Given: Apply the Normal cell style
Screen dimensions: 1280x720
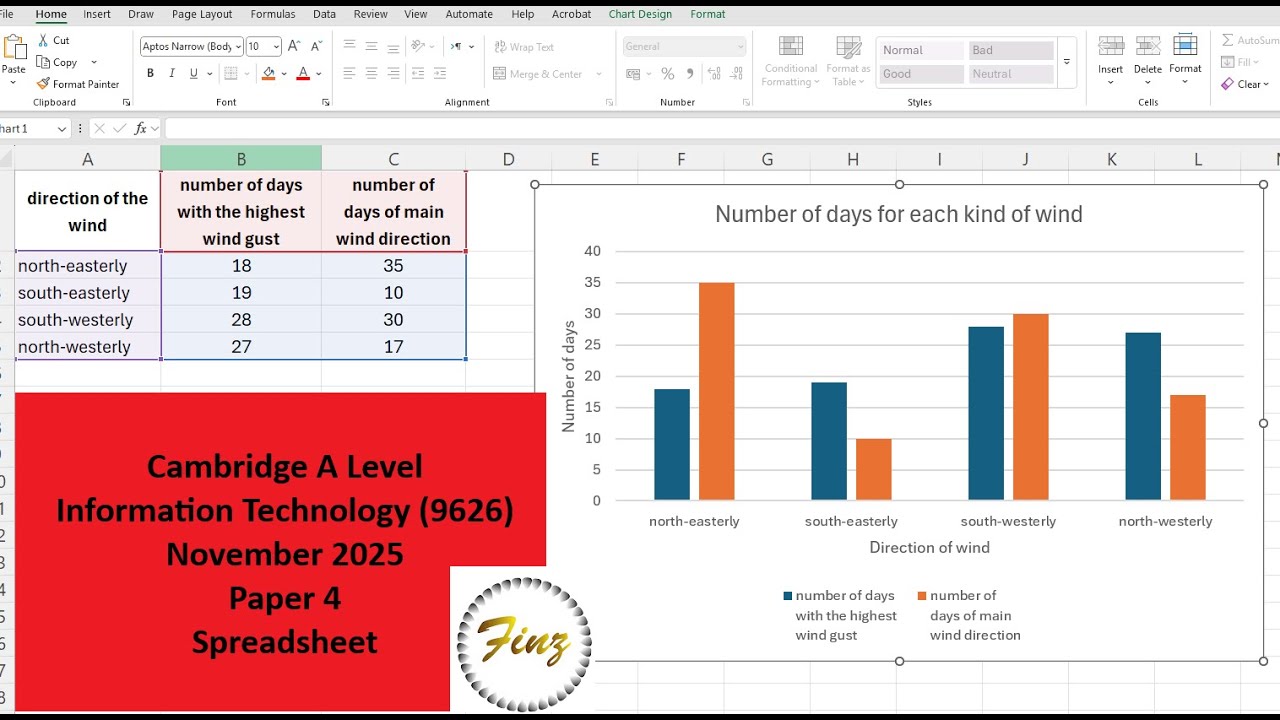Looking at the screenshot, I should pos(921,50).
